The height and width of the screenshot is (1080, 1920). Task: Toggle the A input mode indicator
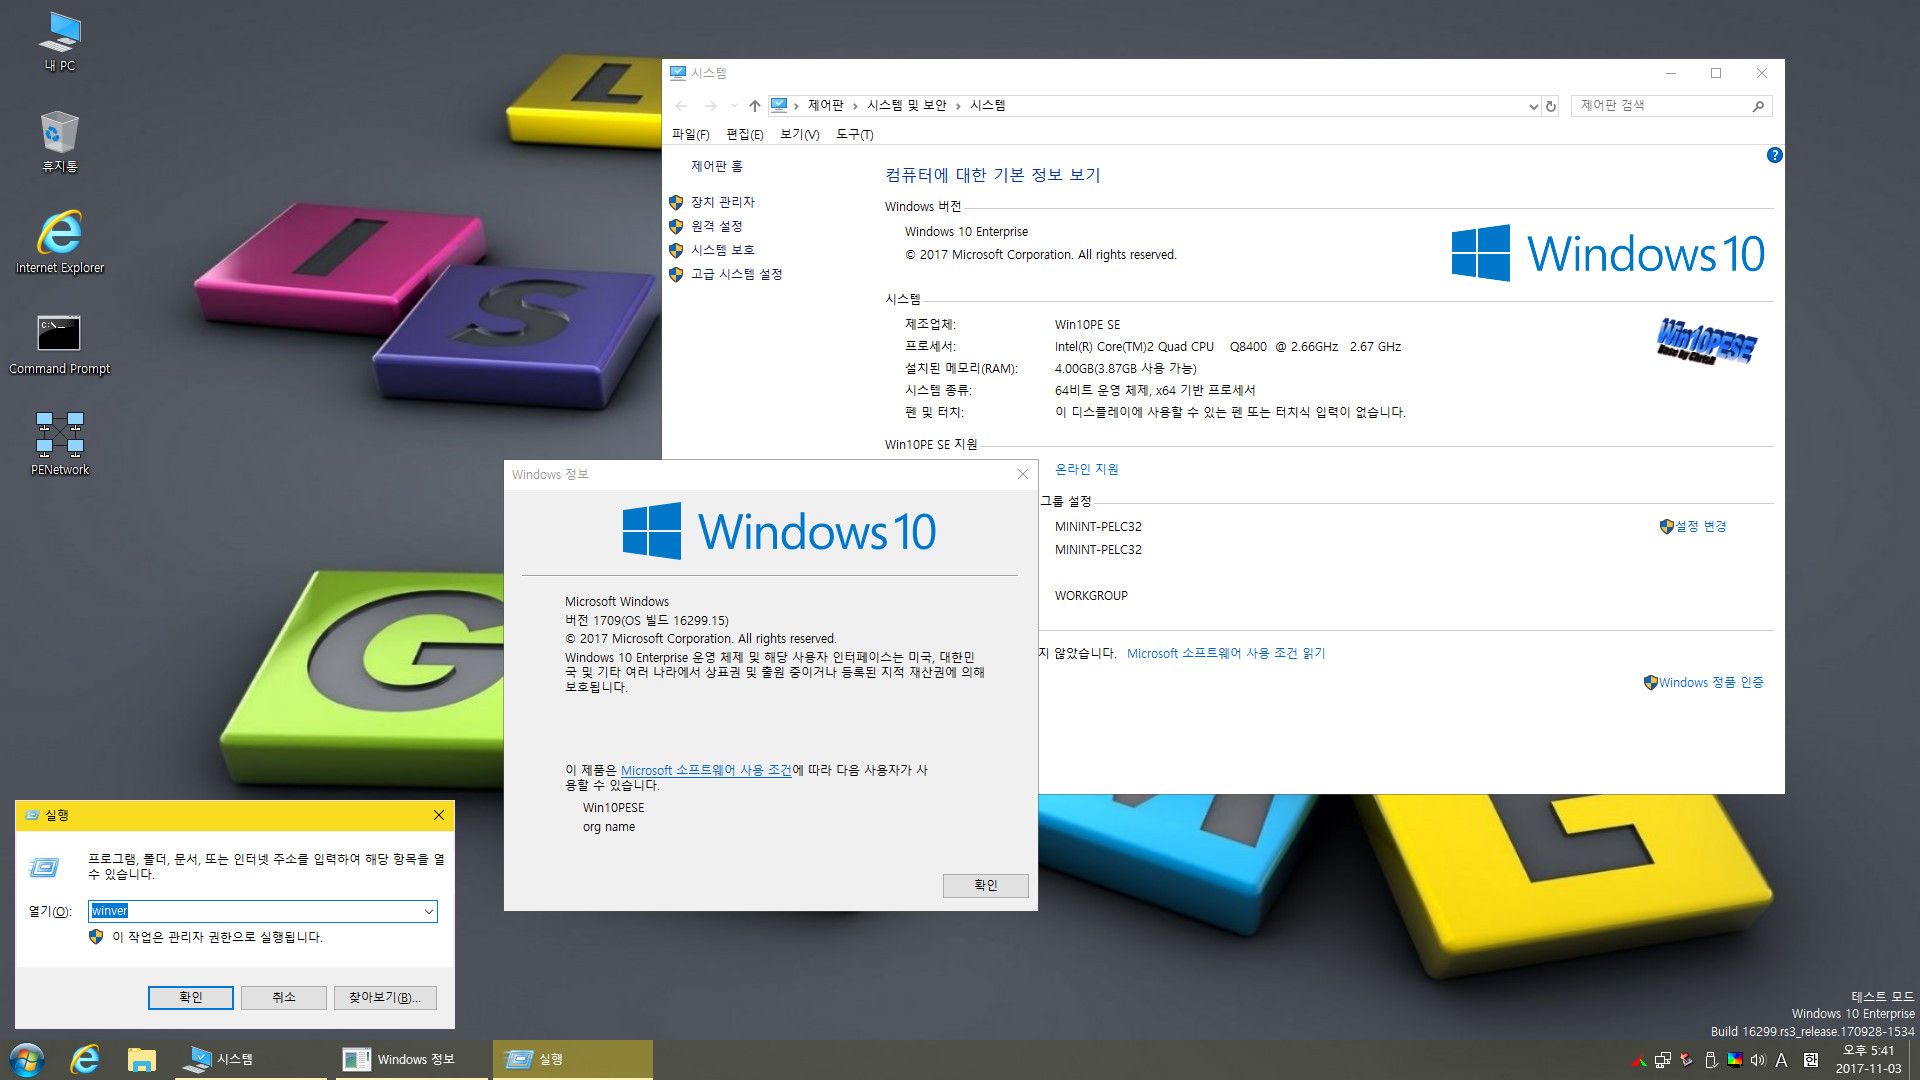coord(1782,1060)
